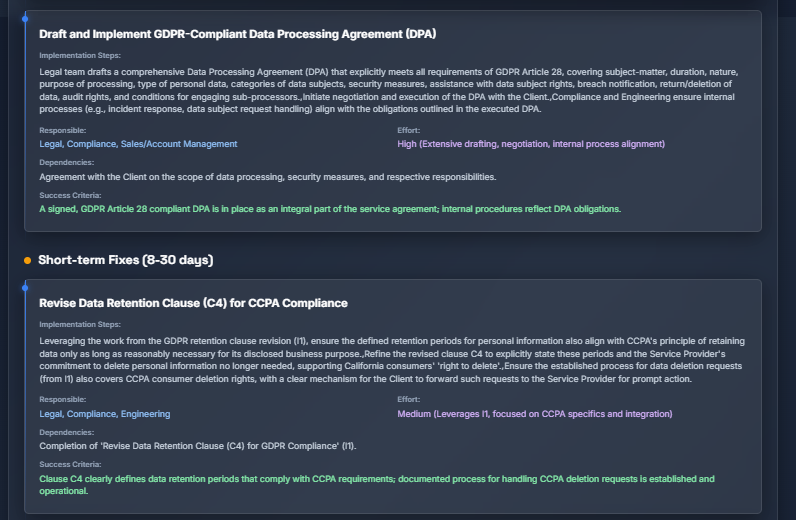Image resolution: width=796 pixels, height=520 pixels.
Task: Click the dependency on GDPR clause revision (I1)
Action: click(198, 446)
